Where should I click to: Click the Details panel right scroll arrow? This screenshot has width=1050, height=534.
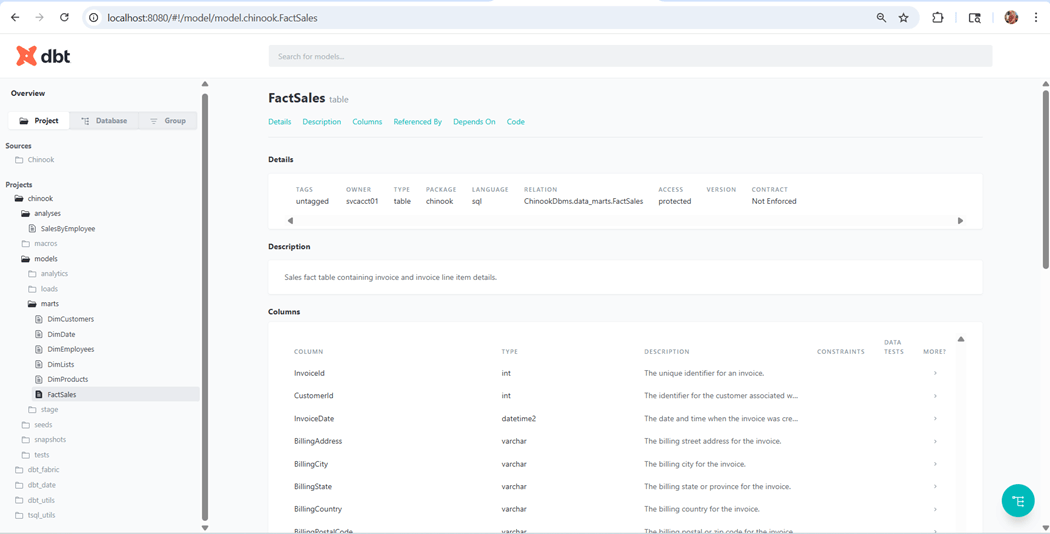coord(960,220)
